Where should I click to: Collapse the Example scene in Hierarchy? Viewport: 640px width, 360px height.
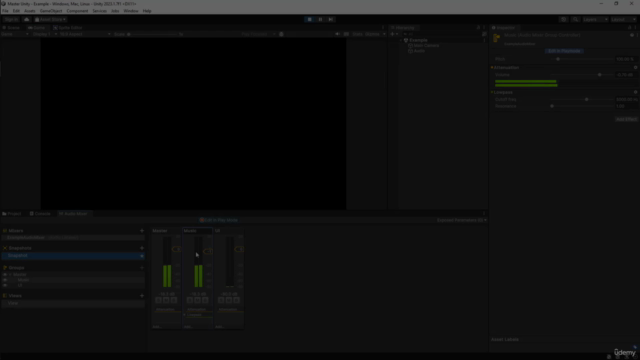click(x=401, y=40)
